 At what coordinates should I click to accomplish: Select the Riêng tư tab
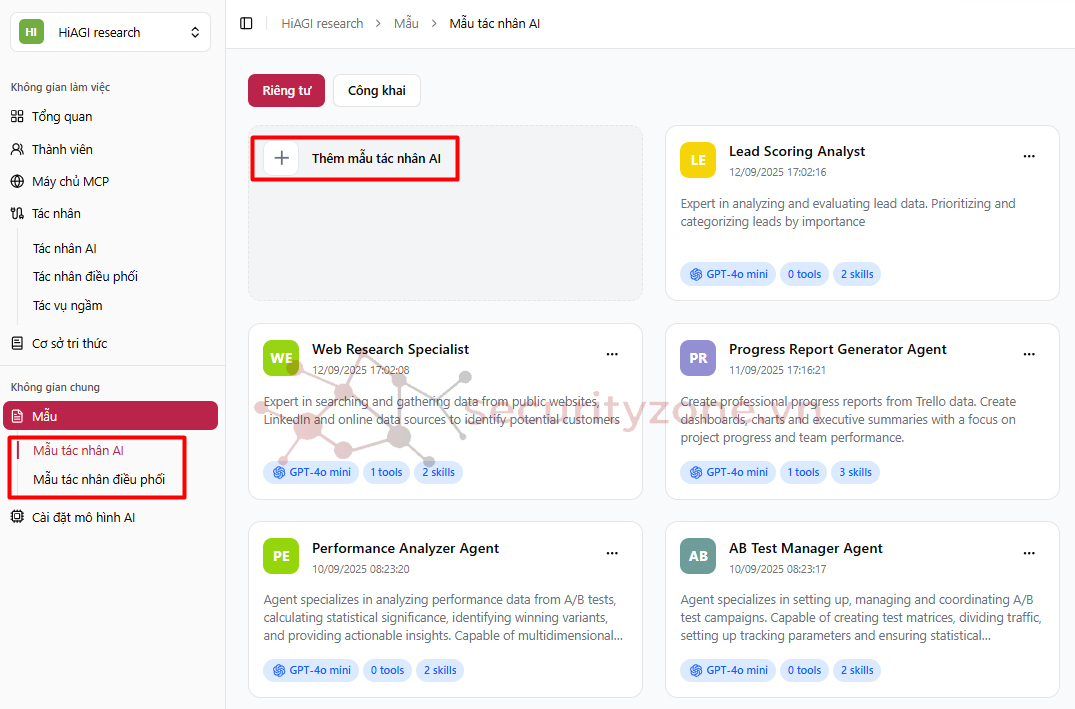[x=286, y=91]
